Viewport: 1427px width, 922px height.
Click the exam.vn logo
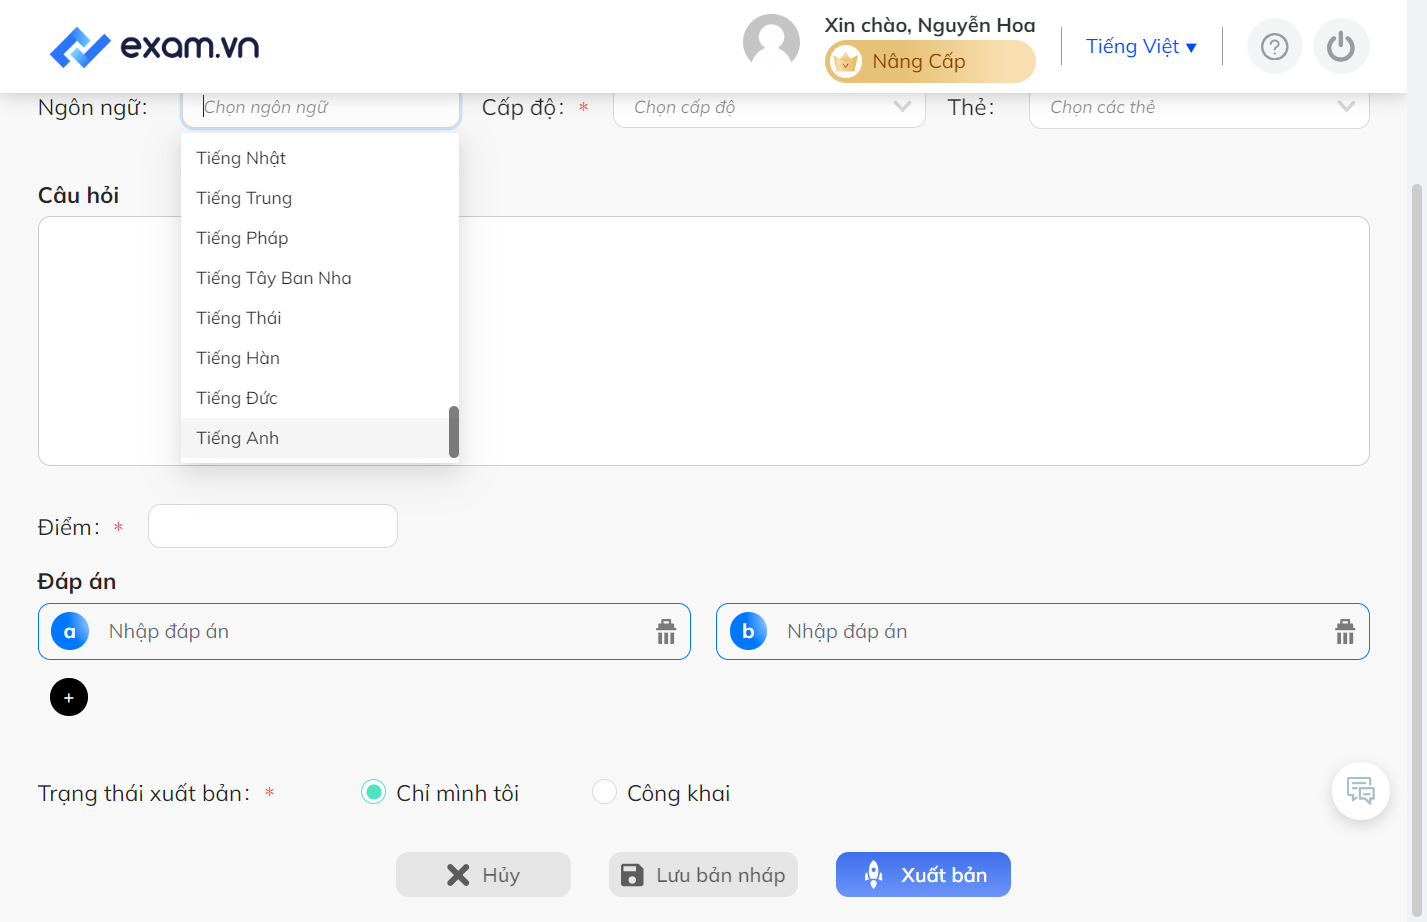pyautogui.click(x=154, y=47)
